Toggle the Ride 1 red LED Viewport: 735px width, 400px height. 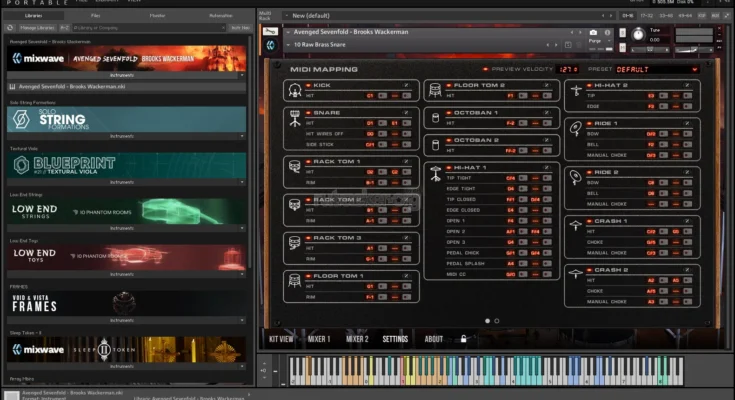coord(589,123)
